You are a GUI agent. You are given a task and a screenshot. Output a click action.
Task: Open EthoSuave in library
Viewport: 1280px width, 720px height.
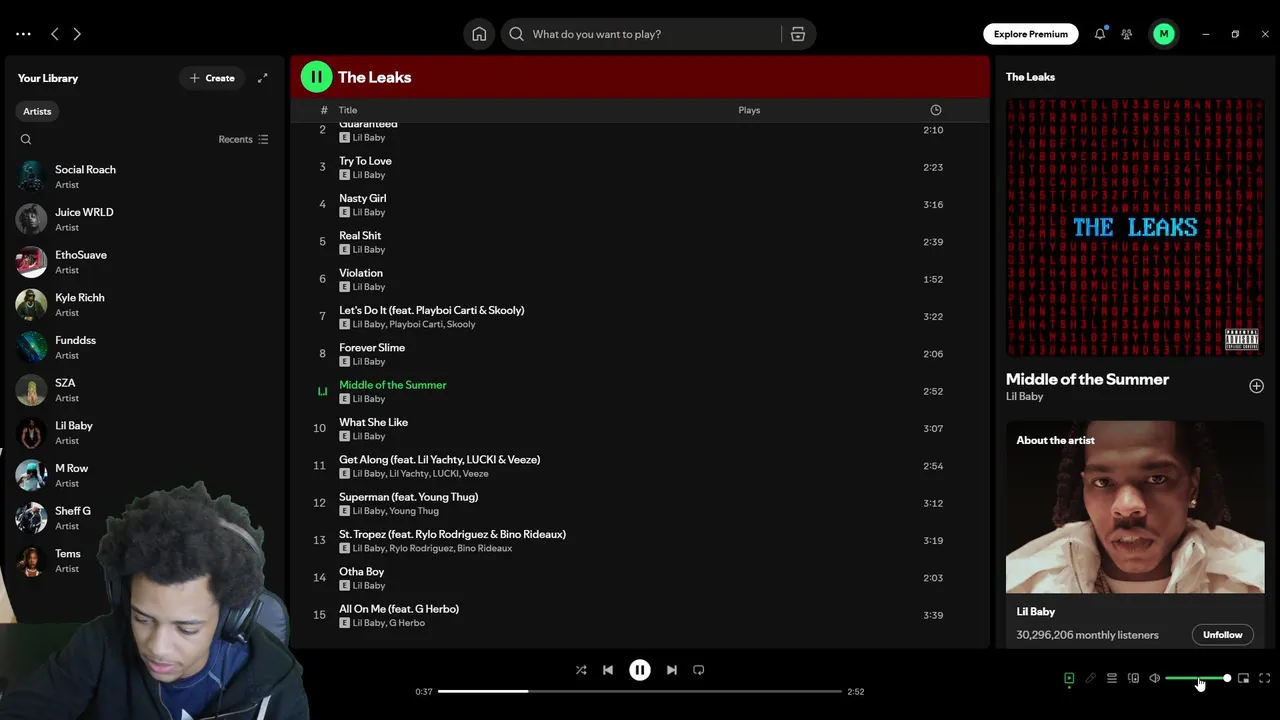pyautogui.click(x=143, y=262)
